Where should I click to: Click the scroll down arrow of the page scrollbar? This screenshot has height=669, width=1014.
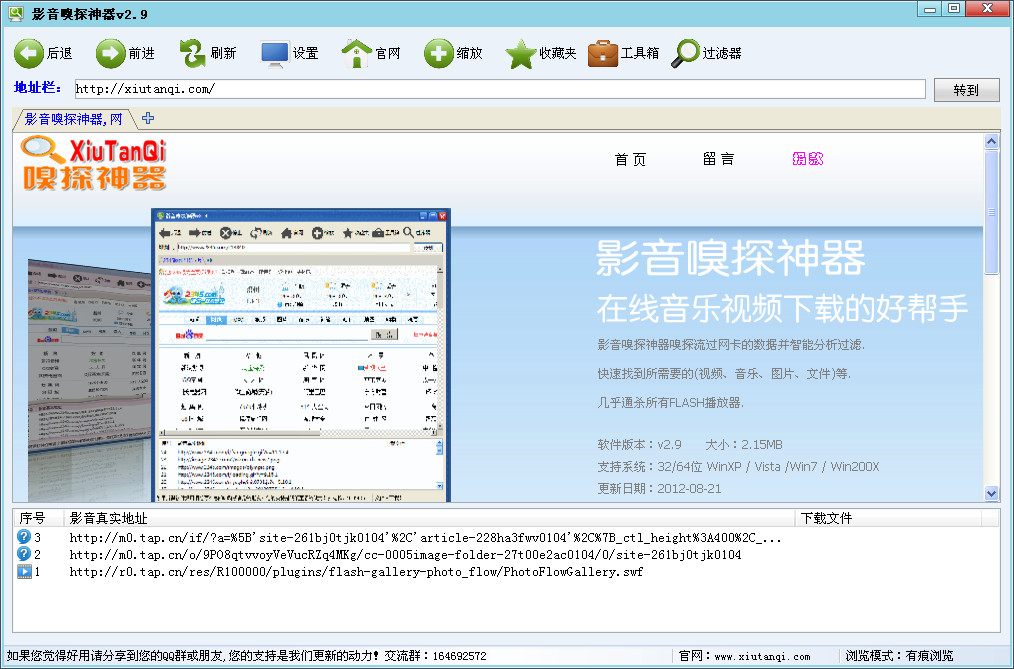991,494
